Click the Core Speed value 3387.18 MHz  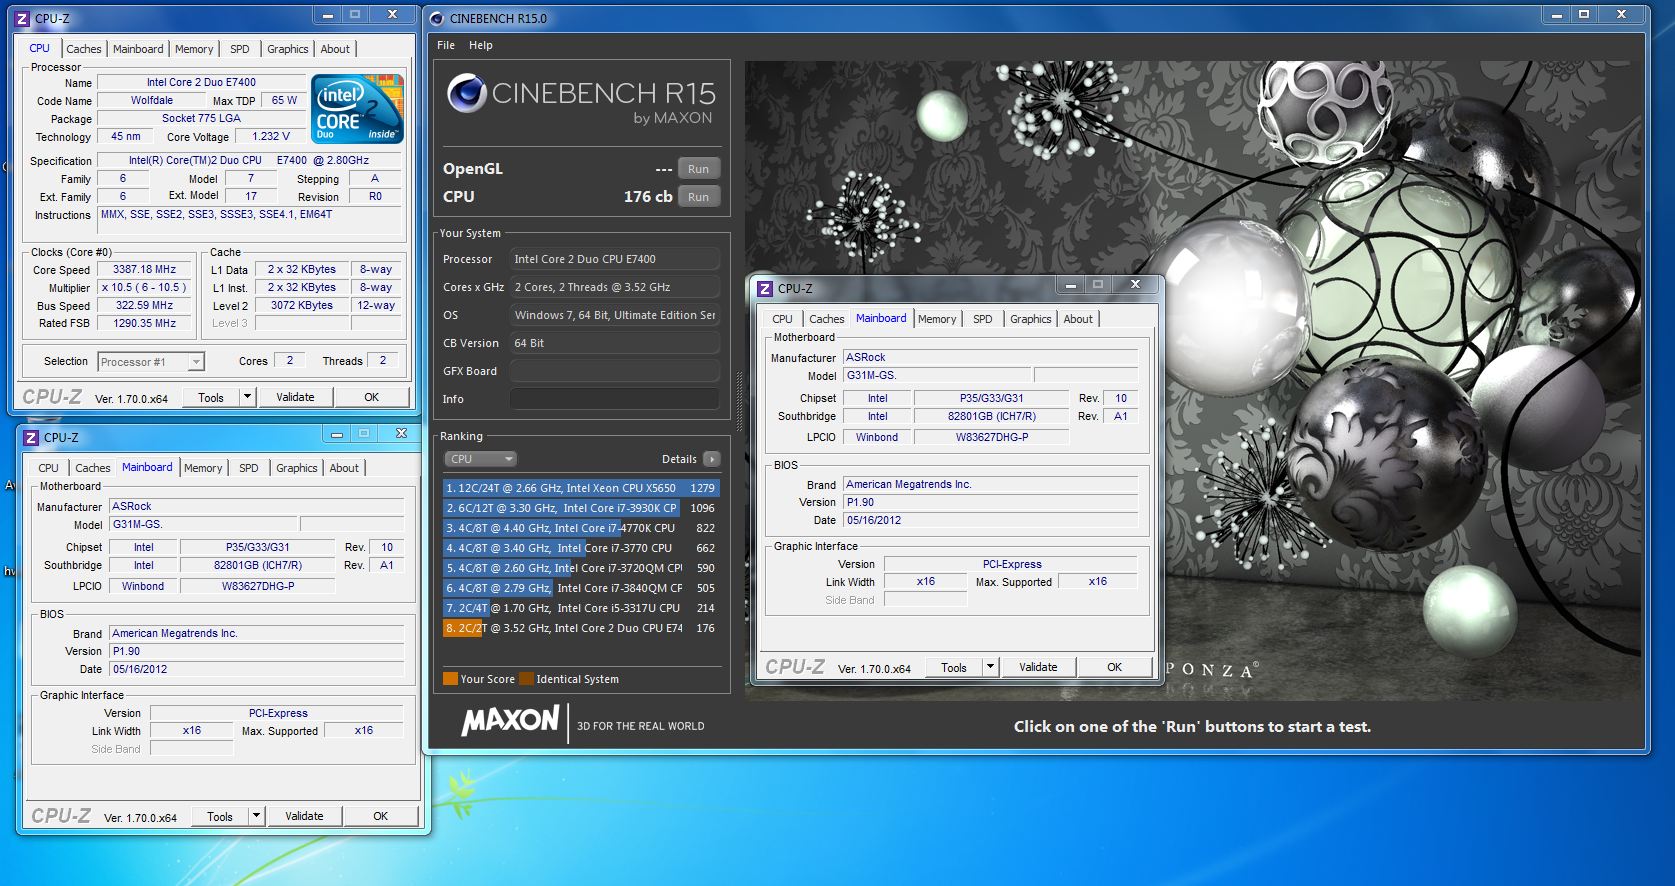click(145, 269)
